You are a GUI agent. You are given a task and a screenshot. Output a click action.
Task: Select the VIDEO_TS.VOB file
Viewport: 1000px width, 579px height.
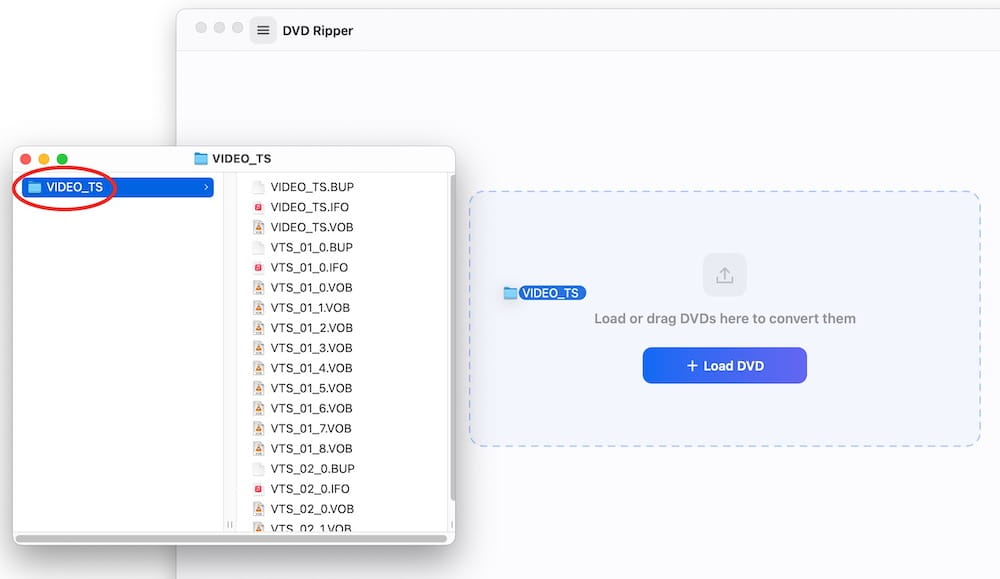click(x=312, y=227)
